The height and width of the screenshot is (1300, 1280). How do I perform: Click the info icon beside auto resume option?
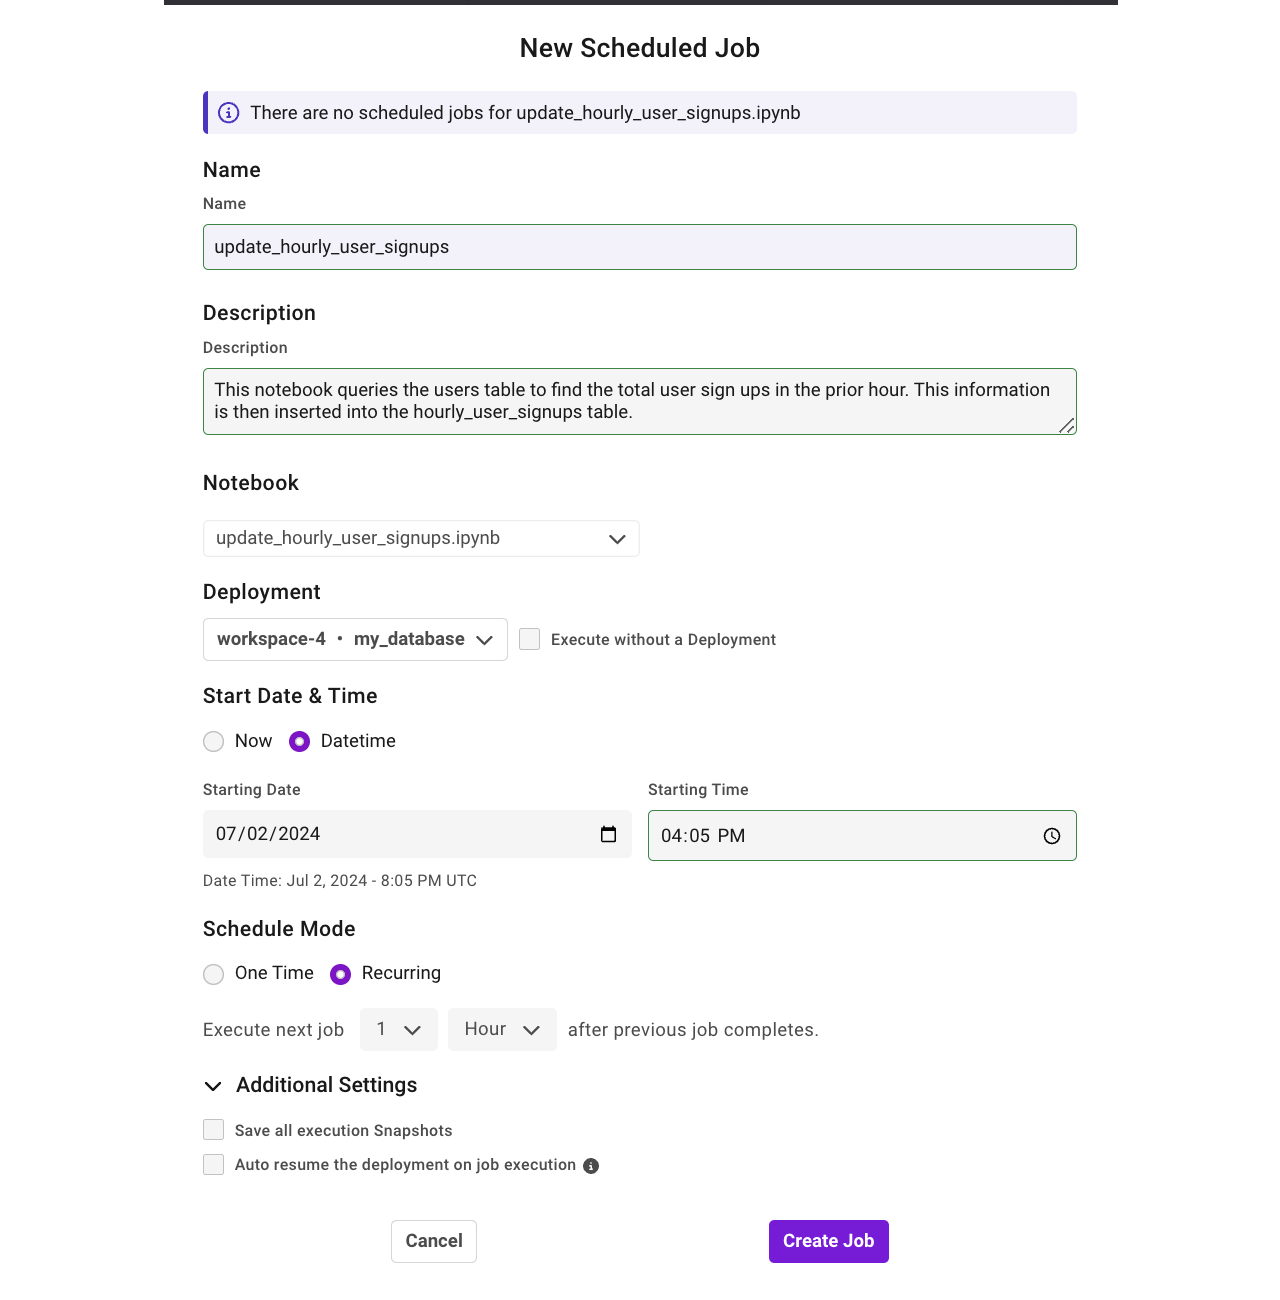pos(590,1165)
